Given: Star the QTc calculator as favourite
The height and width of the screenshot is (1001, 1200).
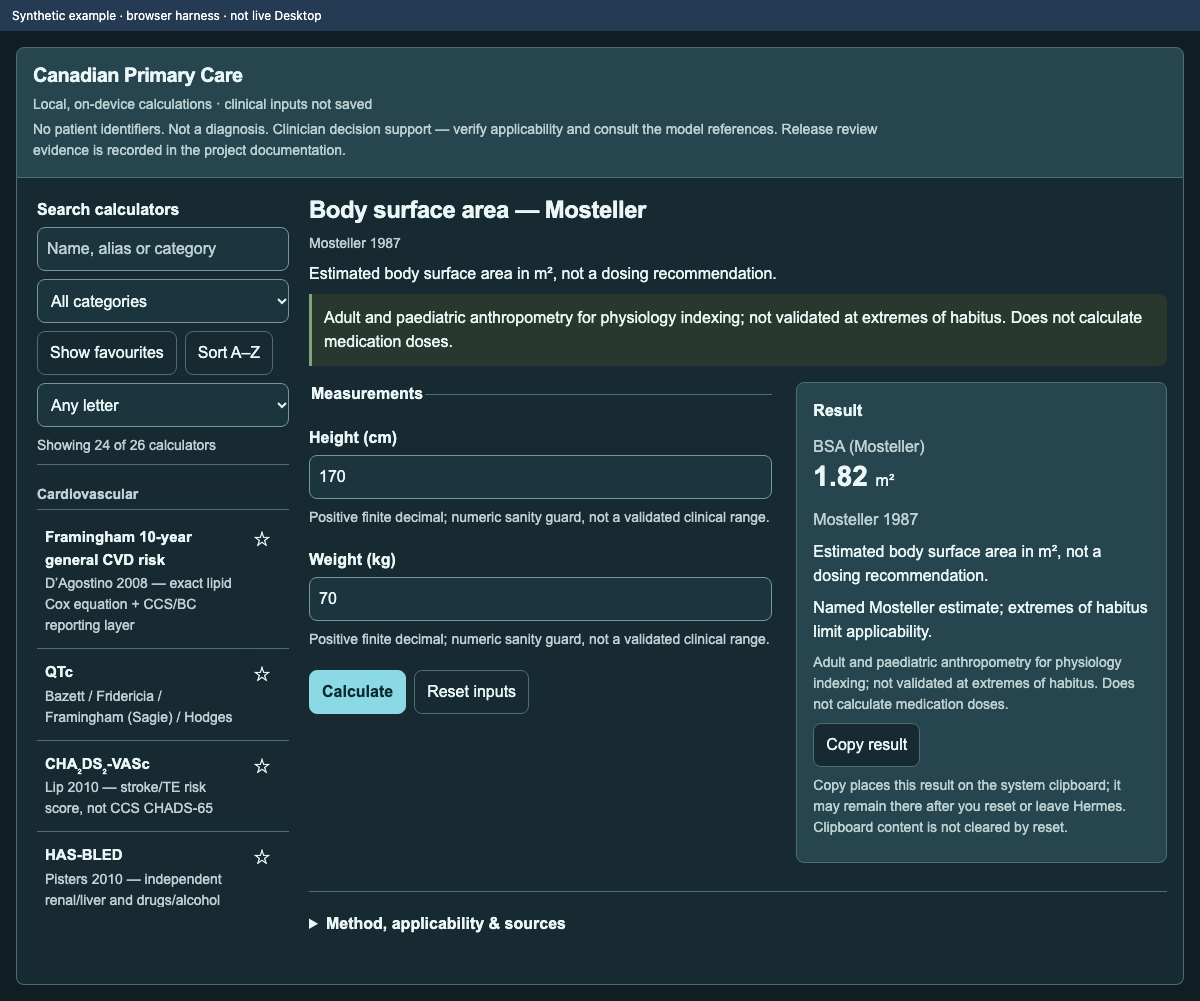Looking at the screenshot, I should [262, 675].
